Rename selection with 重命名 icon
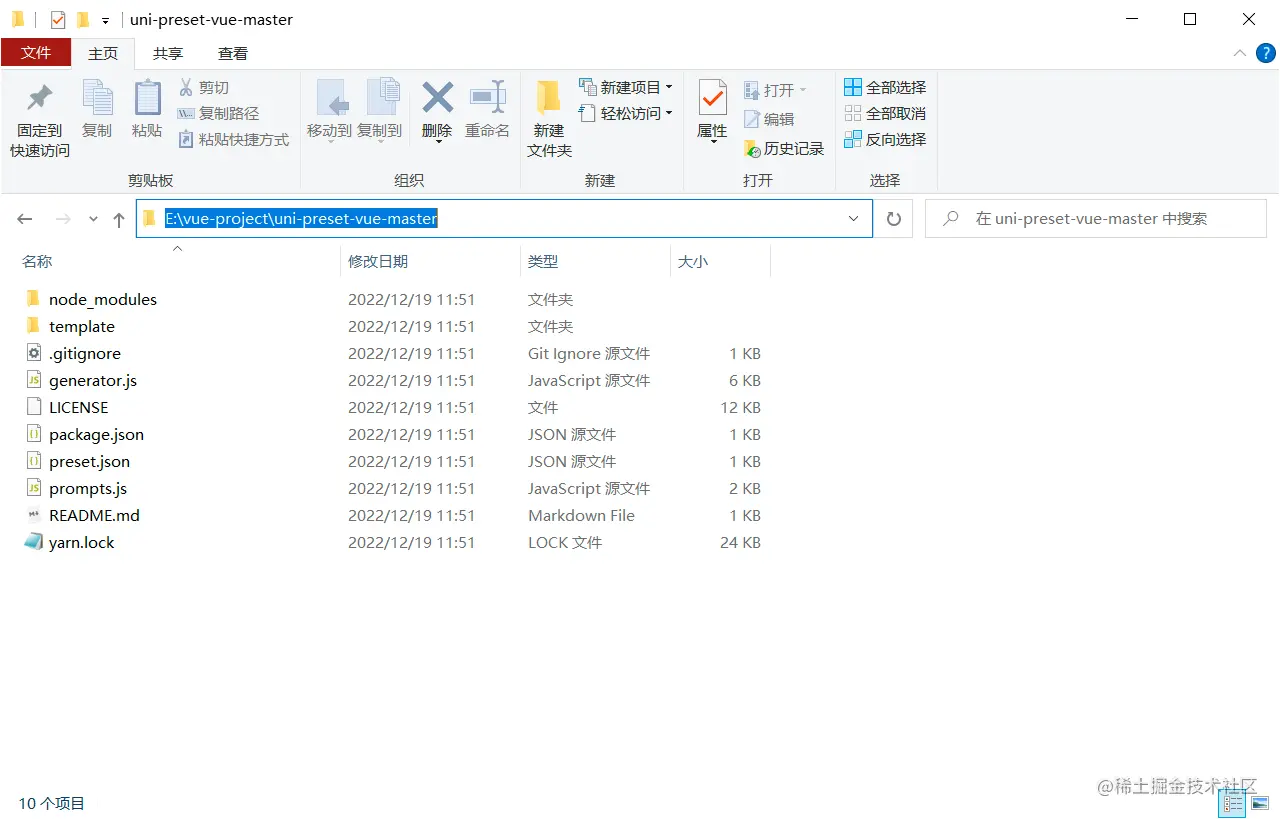Image resolution: width=1280 pixels, height=819 pixels. point(487,112)
